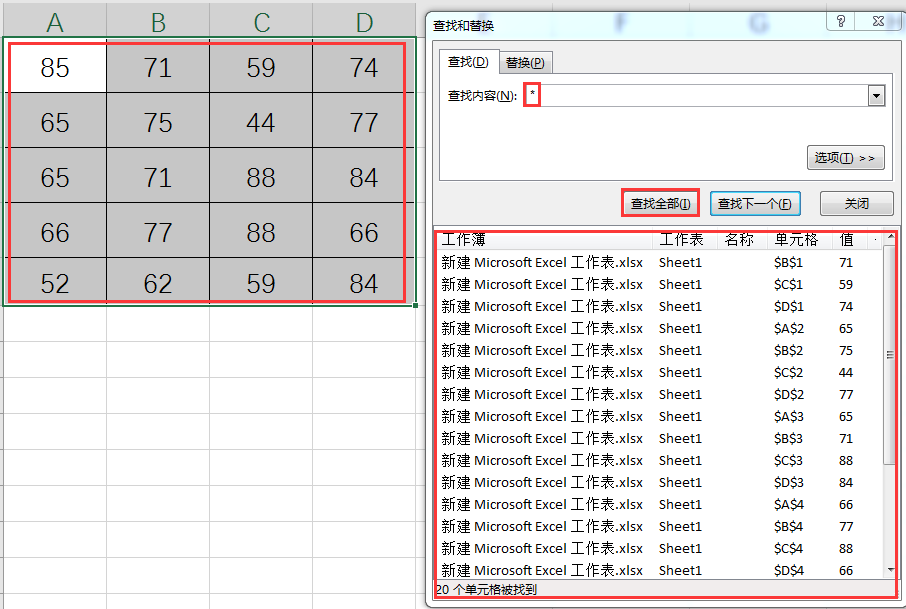
Task: Select the result row for $A$3
Action: (x=659, y=416)
